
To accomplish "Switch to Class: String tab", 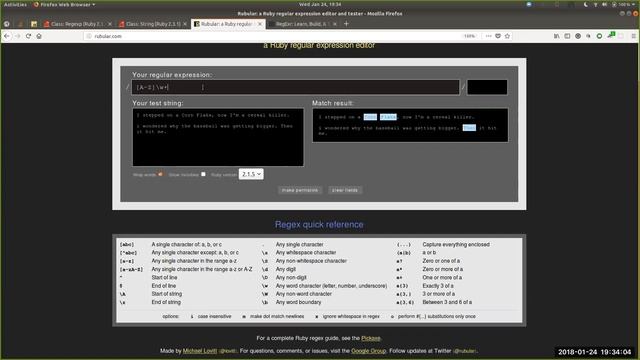I will tap(153, 24).
